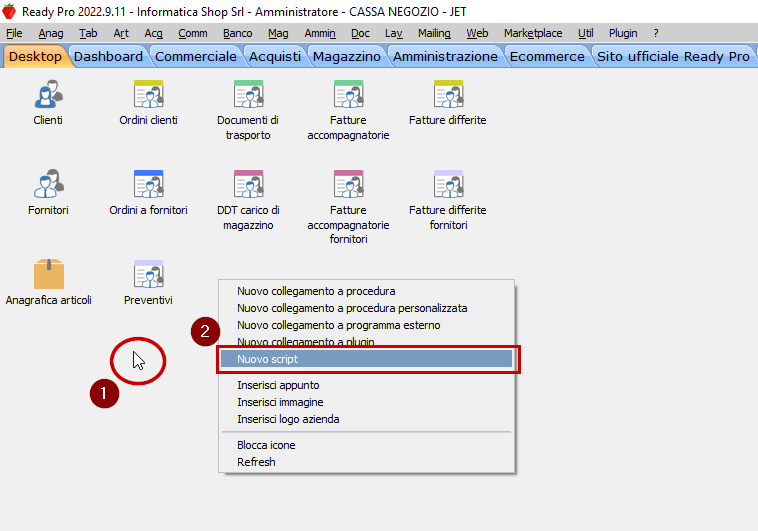758x531 pixels.
Task: Switch to the Ecommerce tab
Action: coord(547,56)
